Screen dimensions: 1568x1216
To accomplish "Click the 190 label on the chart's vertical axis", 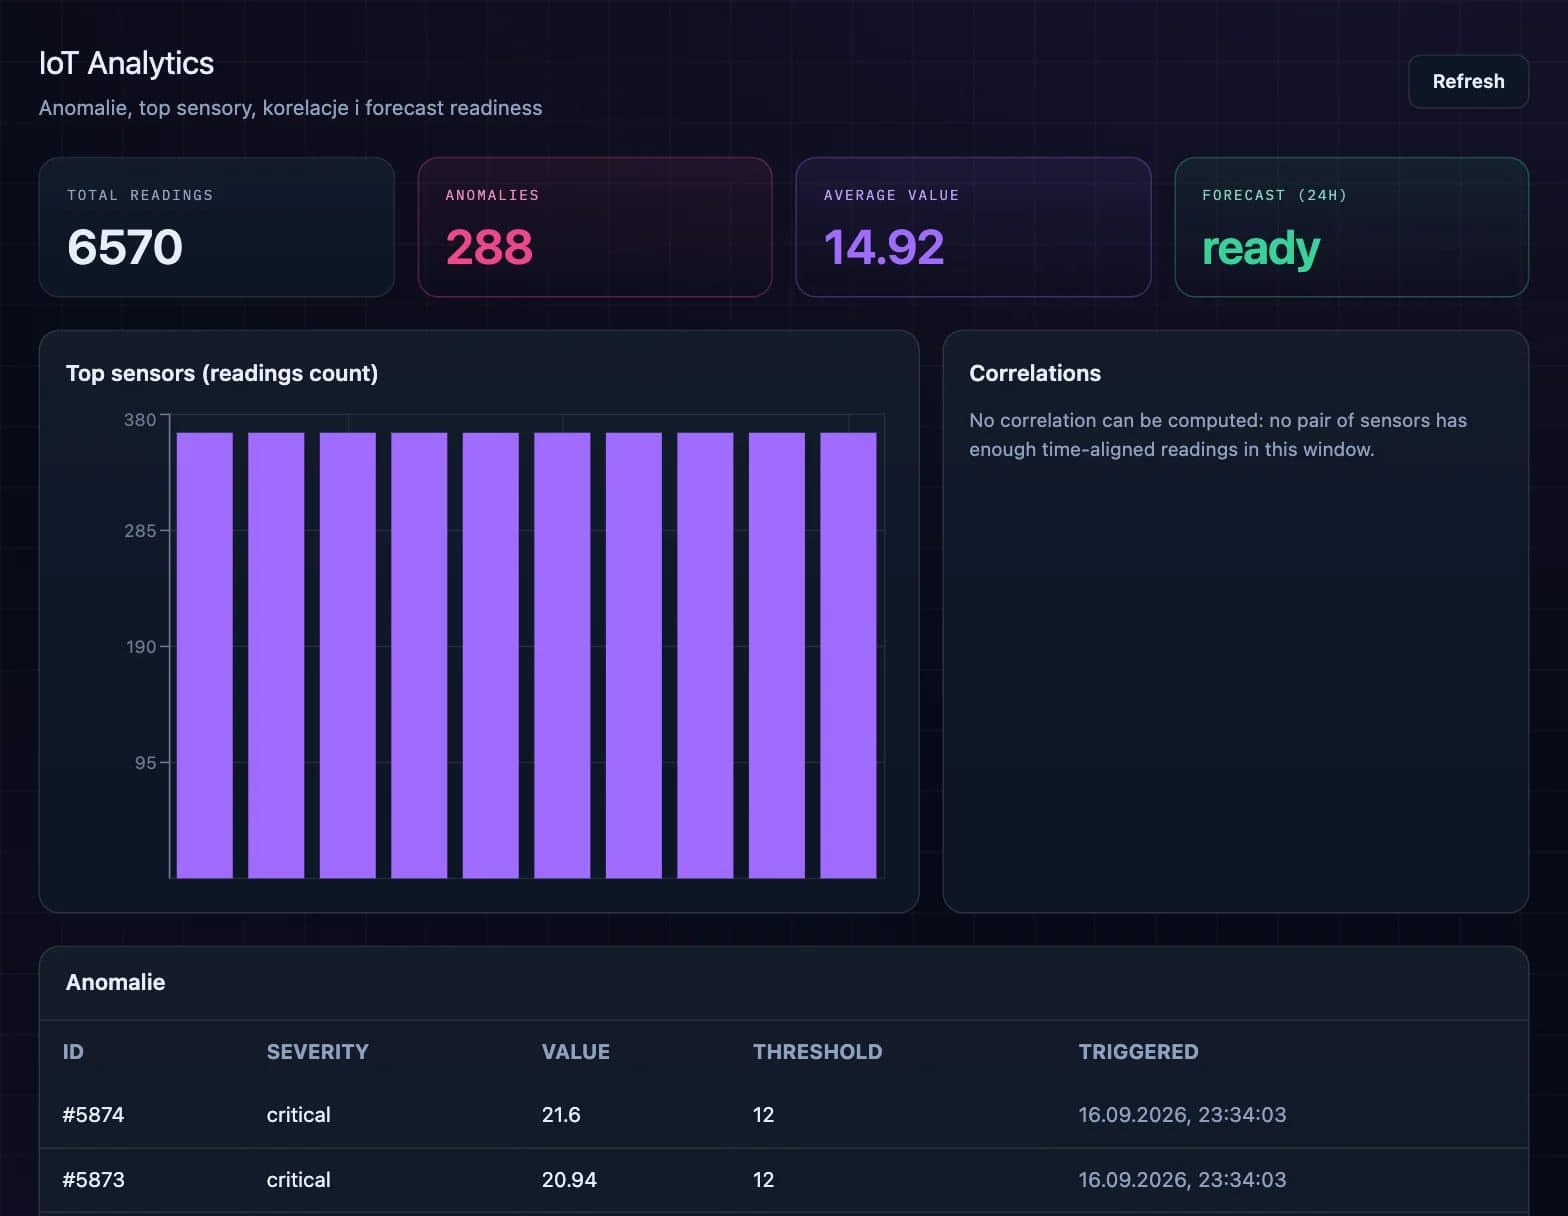I will point(141,647).
